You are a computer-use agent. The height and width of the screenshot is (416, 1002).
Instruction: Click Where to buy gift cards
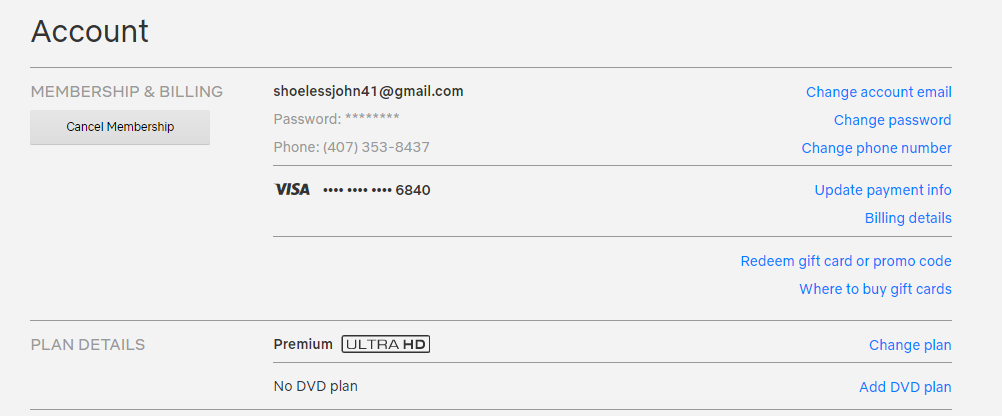tap(875, 289)
